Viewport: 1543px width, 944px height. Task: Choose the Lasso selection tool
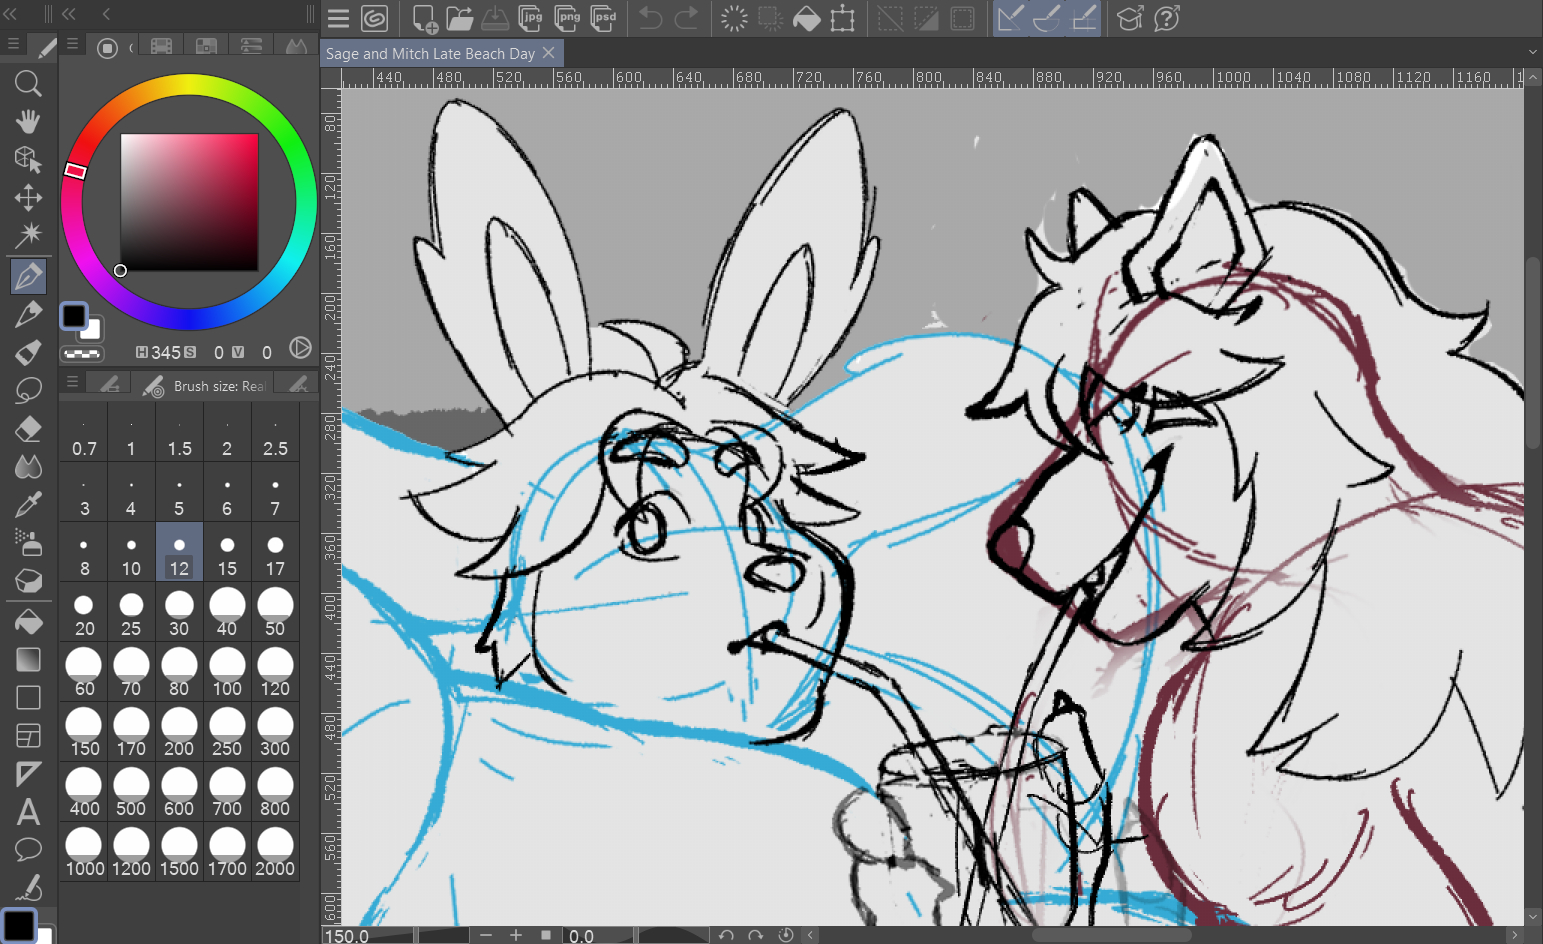[28, 390]
